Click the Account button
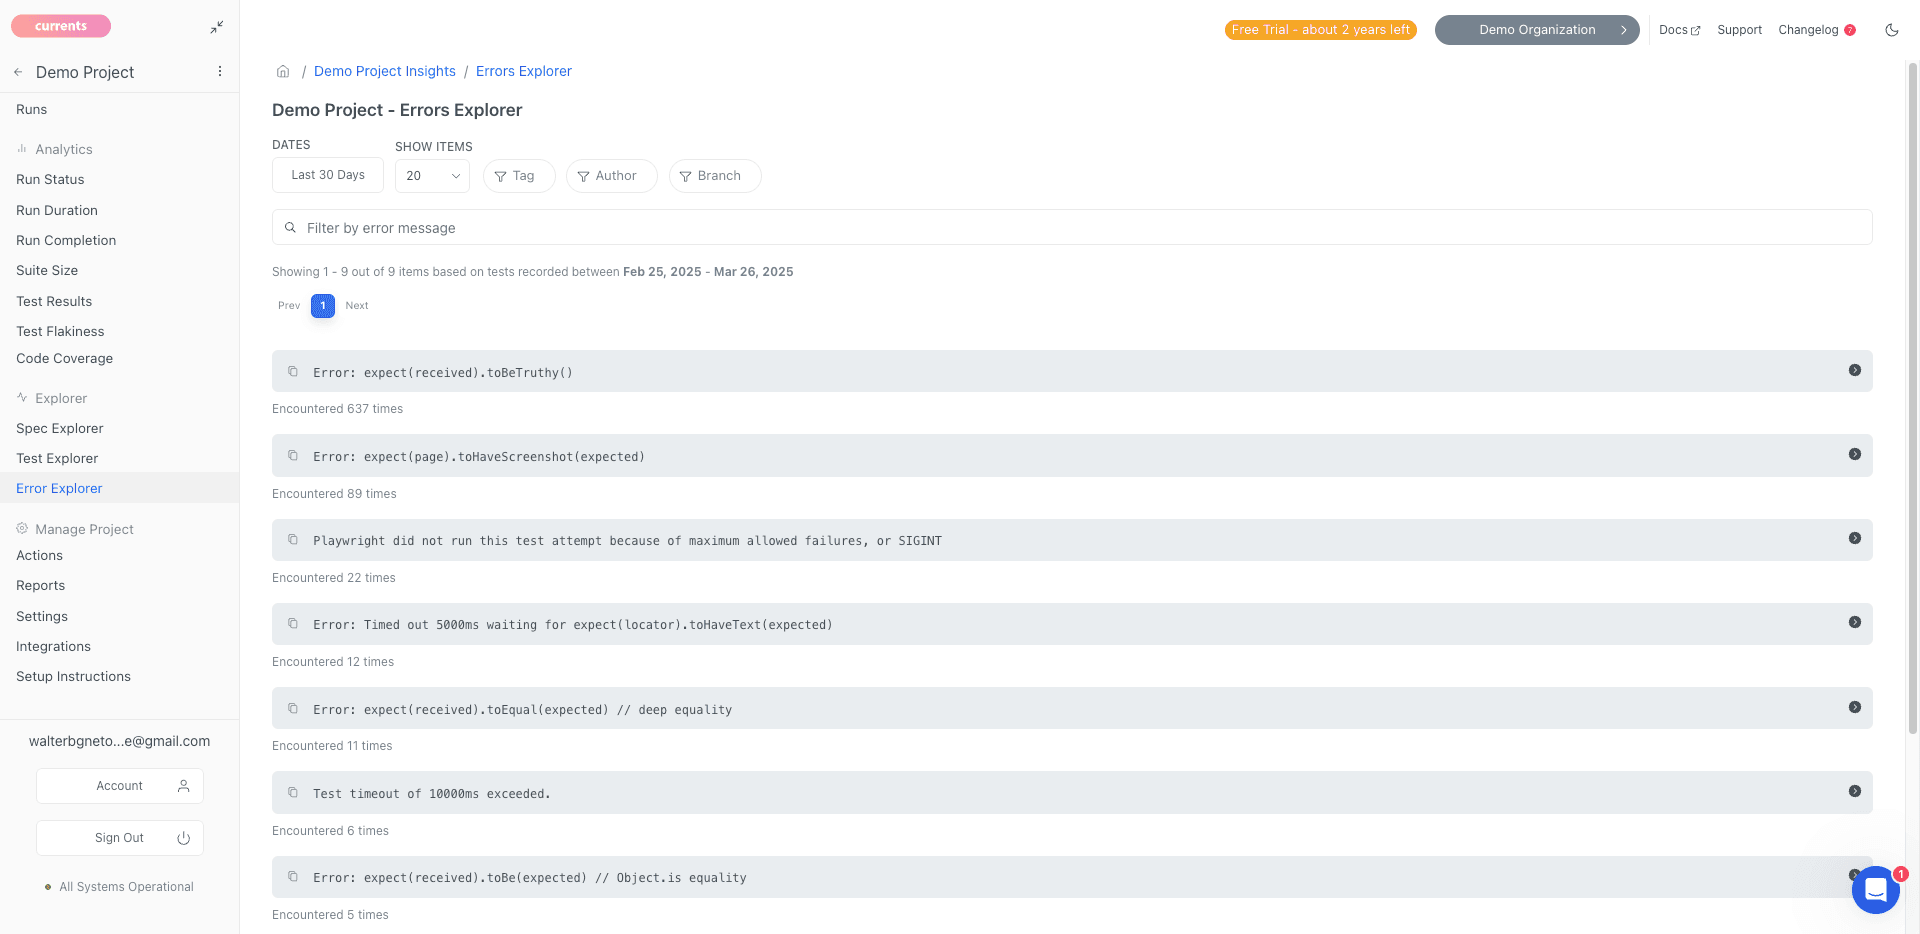 (x=120, y=786)
